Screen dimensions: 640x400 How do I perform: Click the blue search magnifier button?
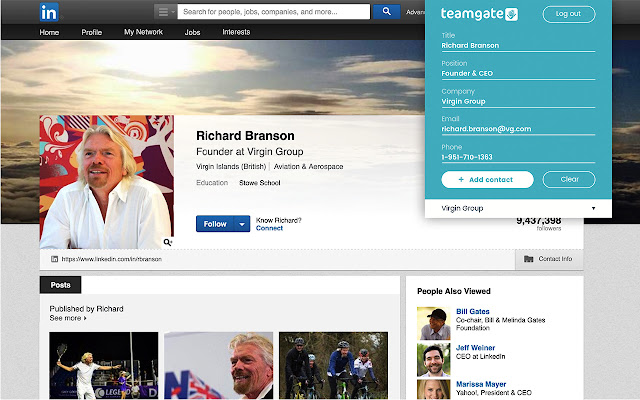[387, 11]
